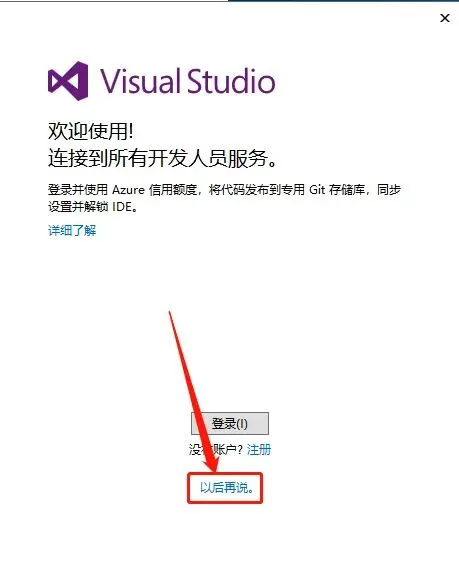The width and height of the screenshot is (459, 569).
Task: Open the 详细了解 link
Action: tap(72, 230)
